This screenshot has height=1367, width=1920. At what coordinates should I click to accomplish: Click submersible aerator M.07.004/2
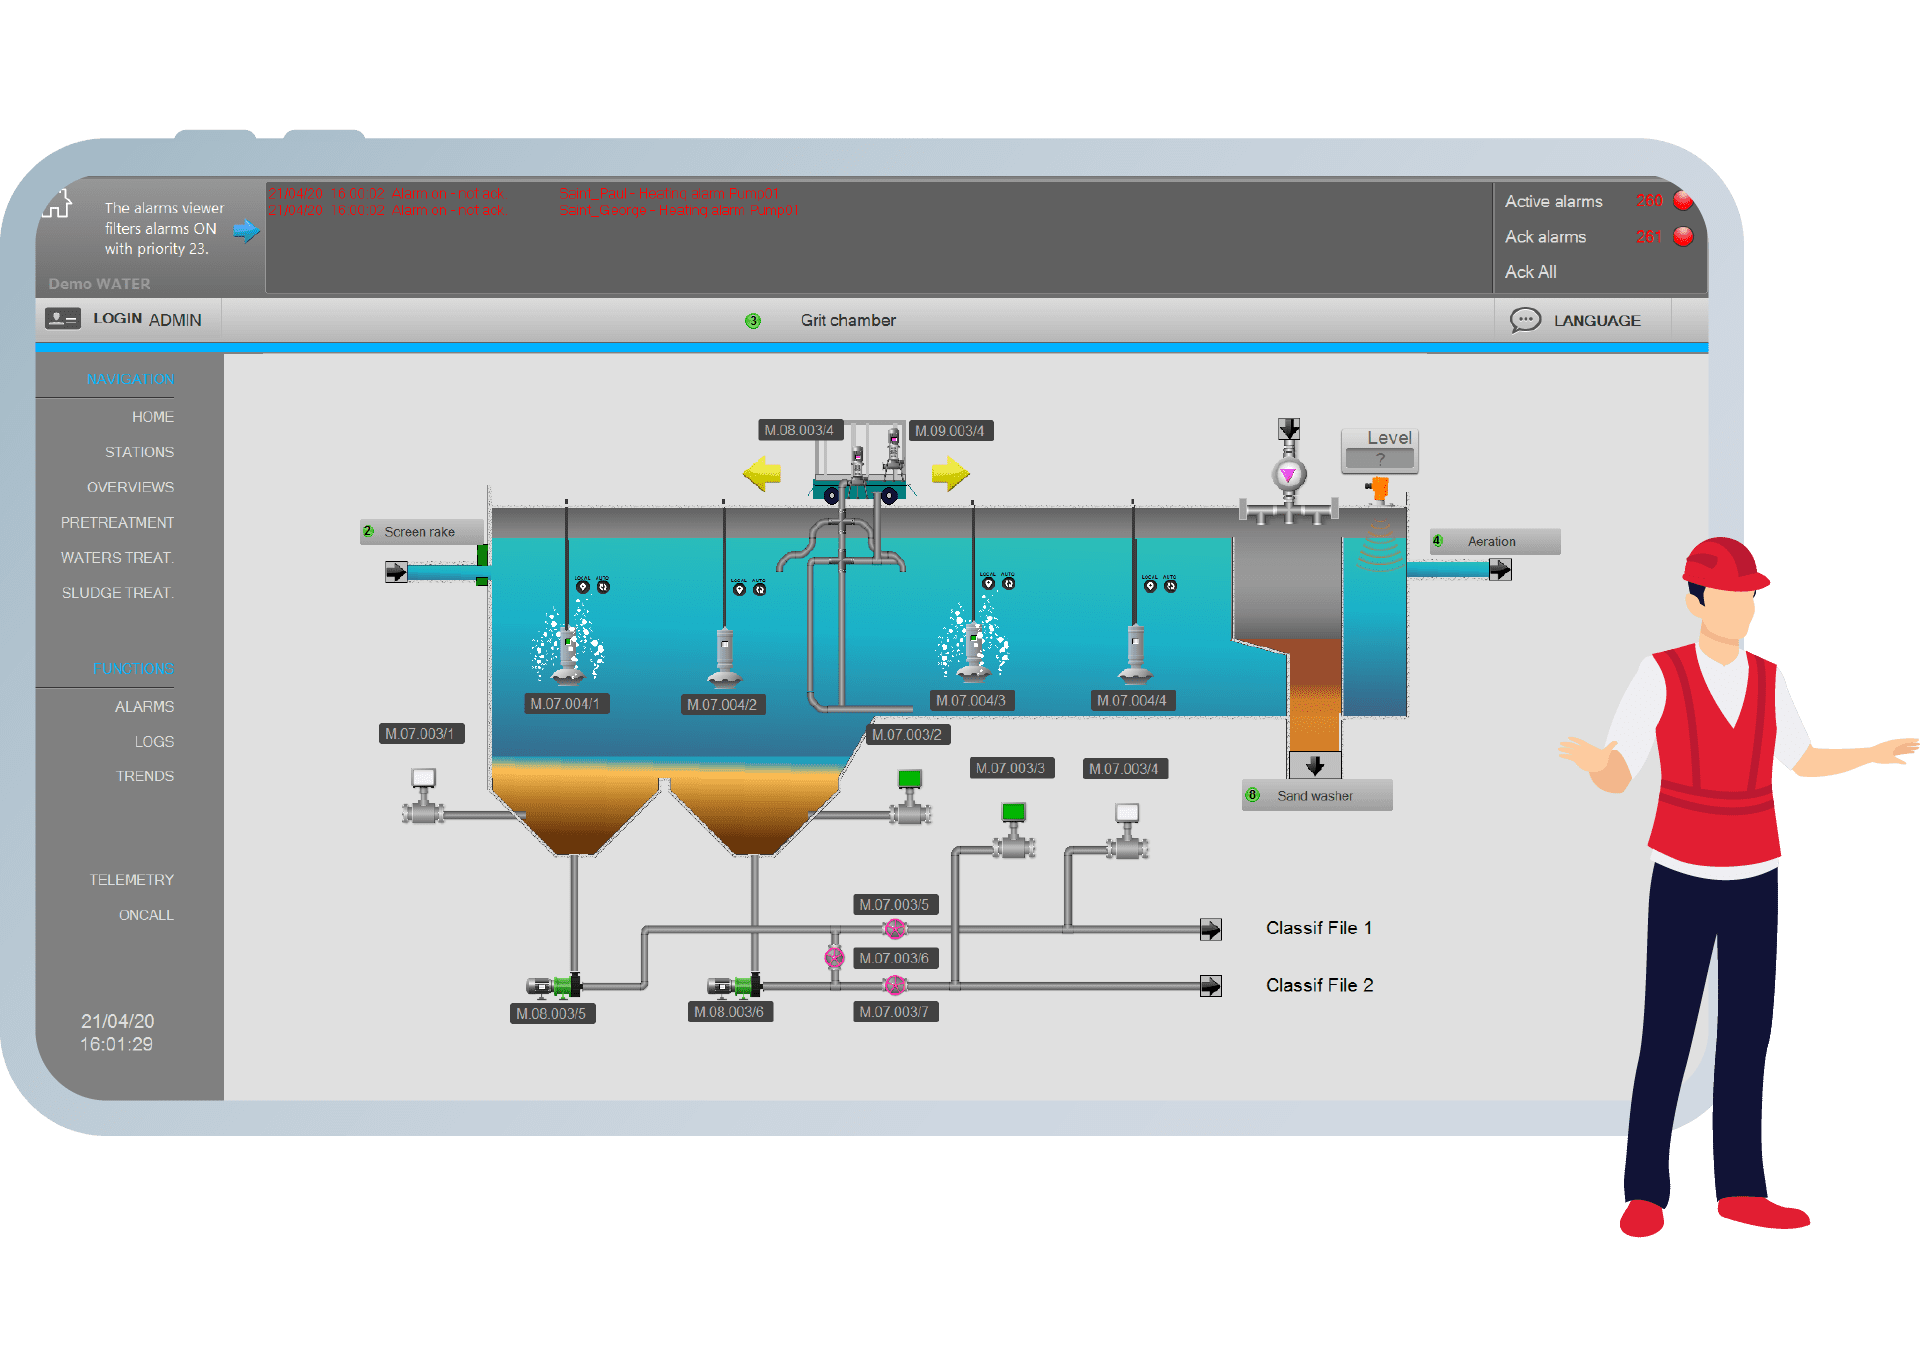[725, 656]
